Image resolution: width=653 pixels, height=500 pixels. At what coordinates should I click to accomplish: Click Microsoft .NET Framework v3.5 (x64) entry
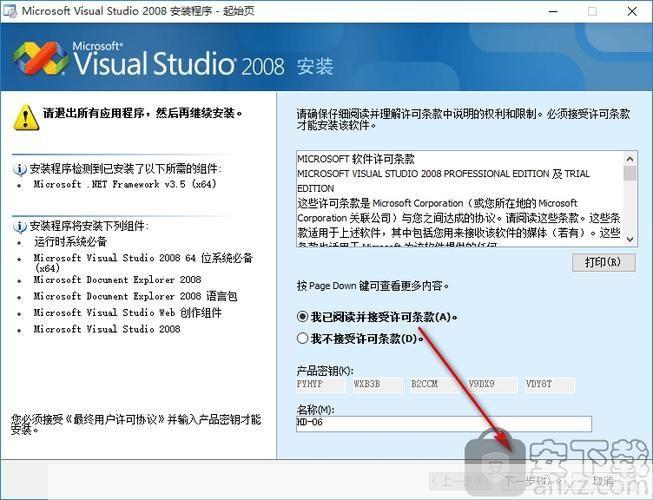pos(125,184)
